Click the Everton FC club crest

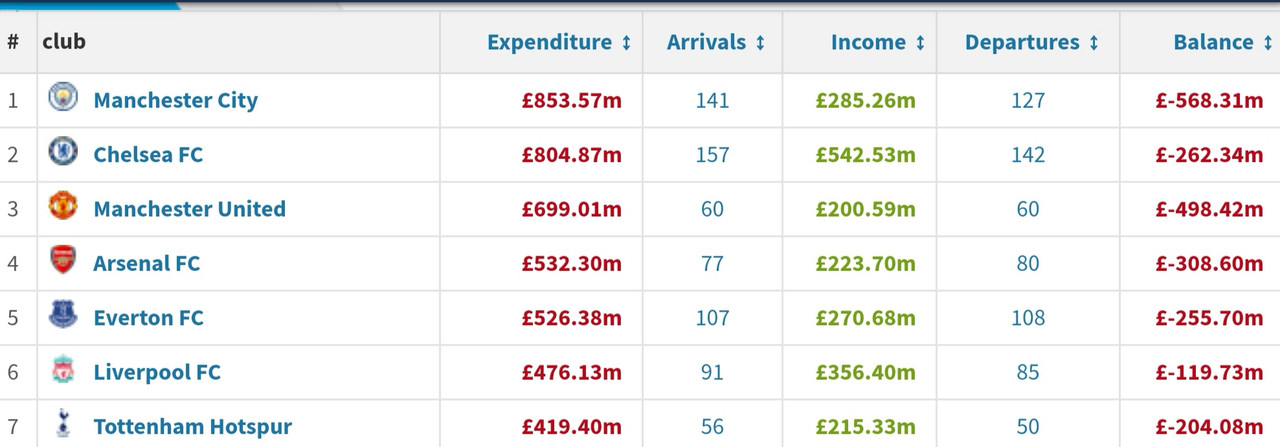63,316
